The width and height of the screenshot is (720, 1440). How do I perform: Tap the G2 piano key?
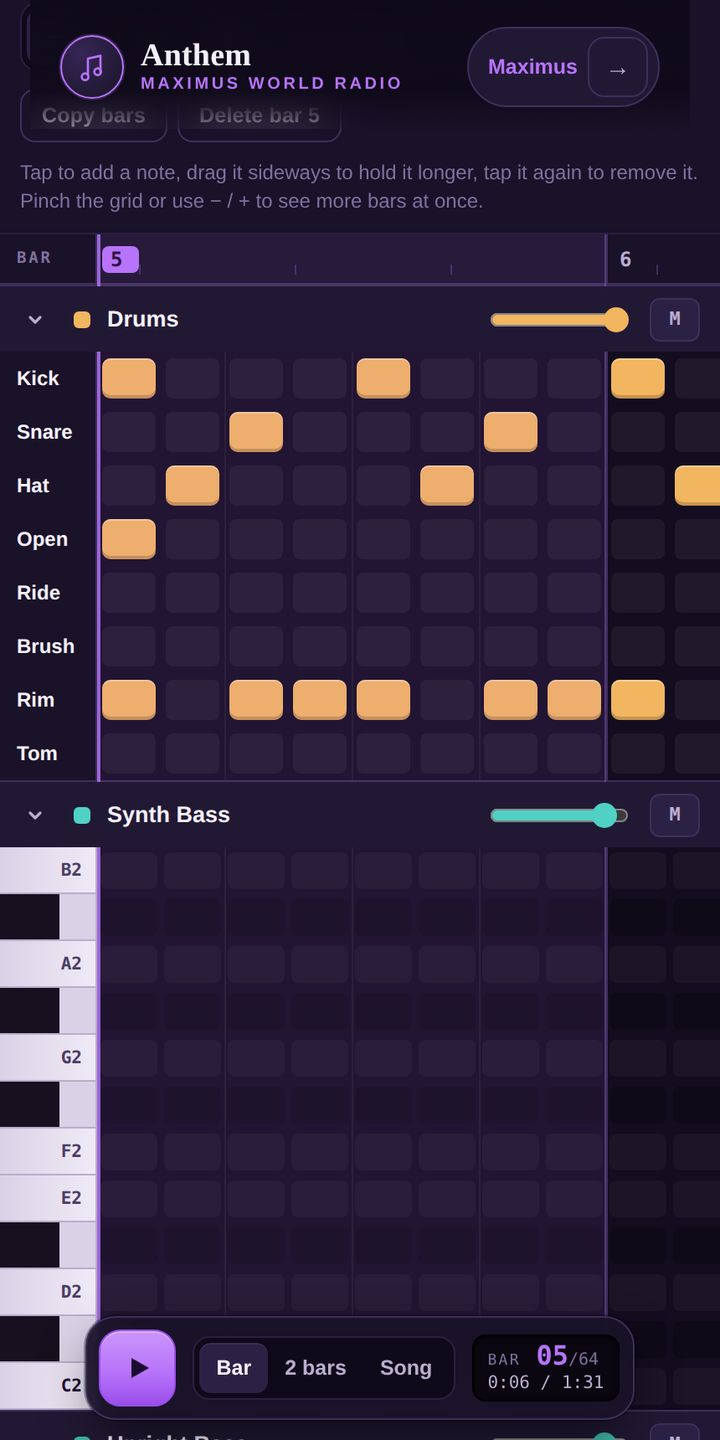(48, 1057)
